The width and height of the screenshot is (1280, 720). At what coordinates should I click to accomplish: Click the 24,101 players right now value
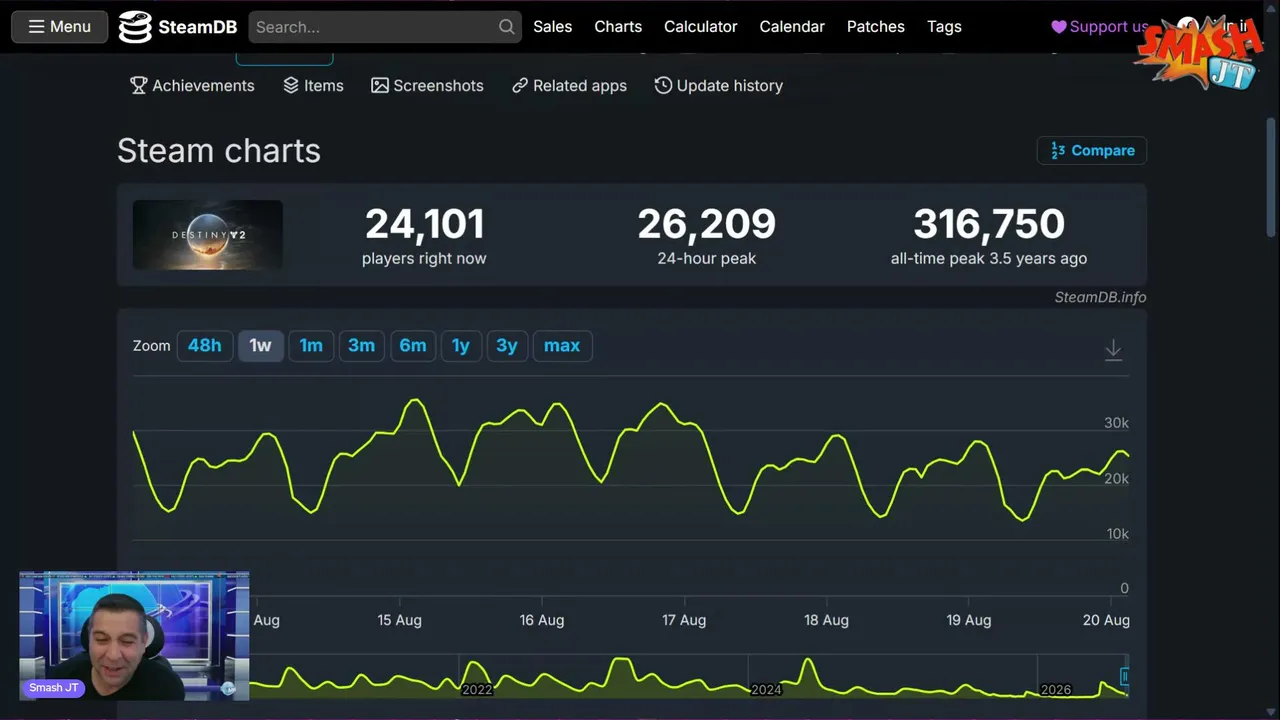[x=425, y=224]
